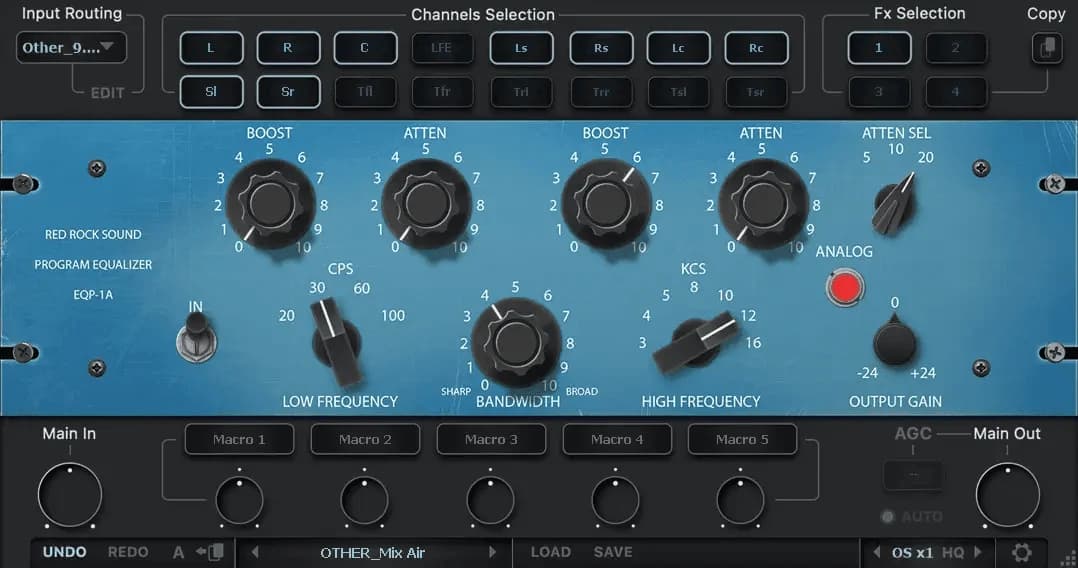The width and height of the screenshot is (1078, 568).
Task: Click the A/B copy icon beside Redo
Action: pyautogui.click(x=211, y=552)
